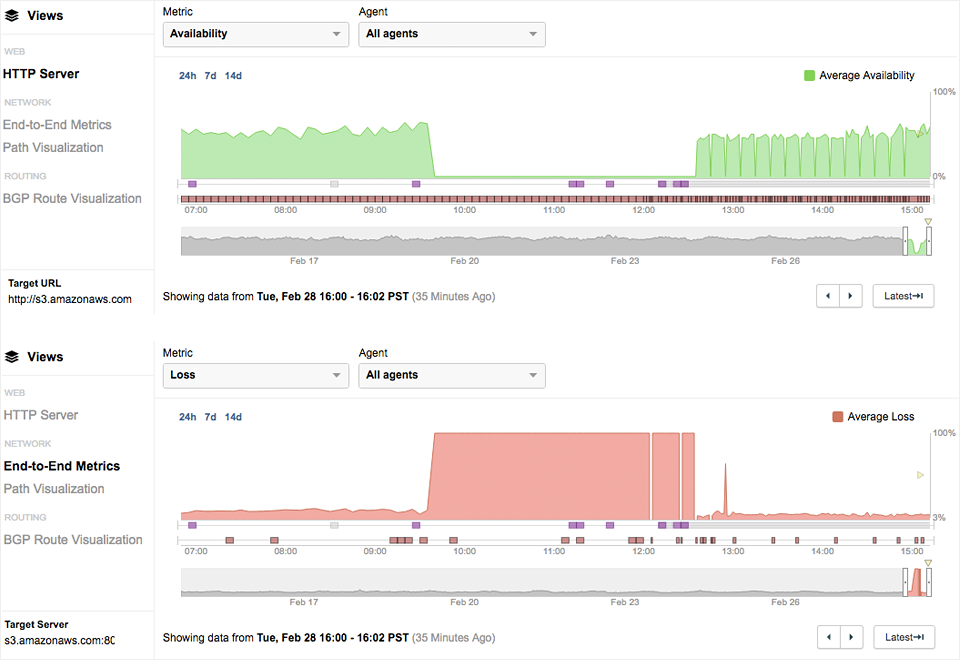
Task: Click the Views layers icon above HTTP Server panel
Action: coord(12,16)
